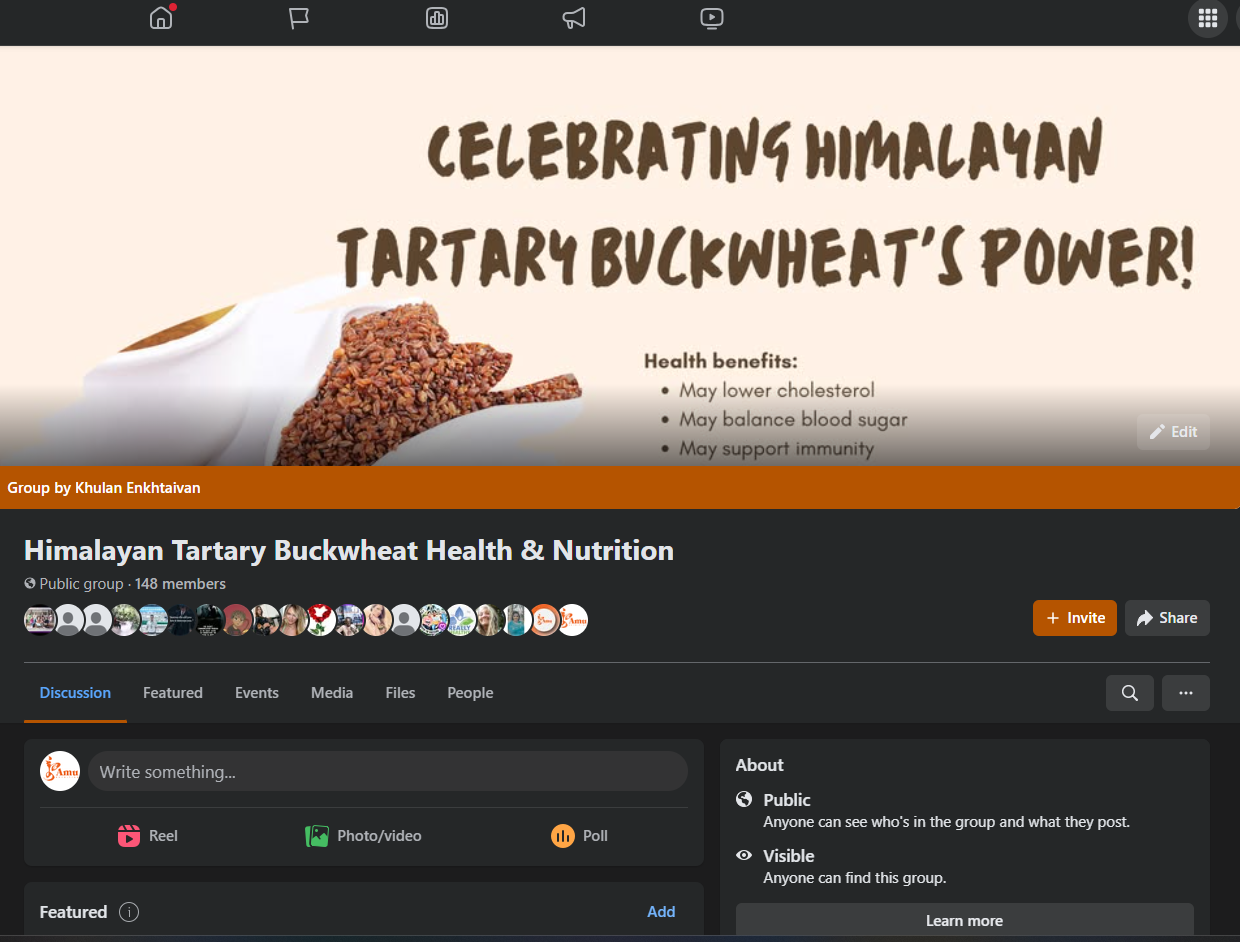Screen dimensions: 1240x942
Task: Search the group with magnifier icon
Action: click(1130, 693)
